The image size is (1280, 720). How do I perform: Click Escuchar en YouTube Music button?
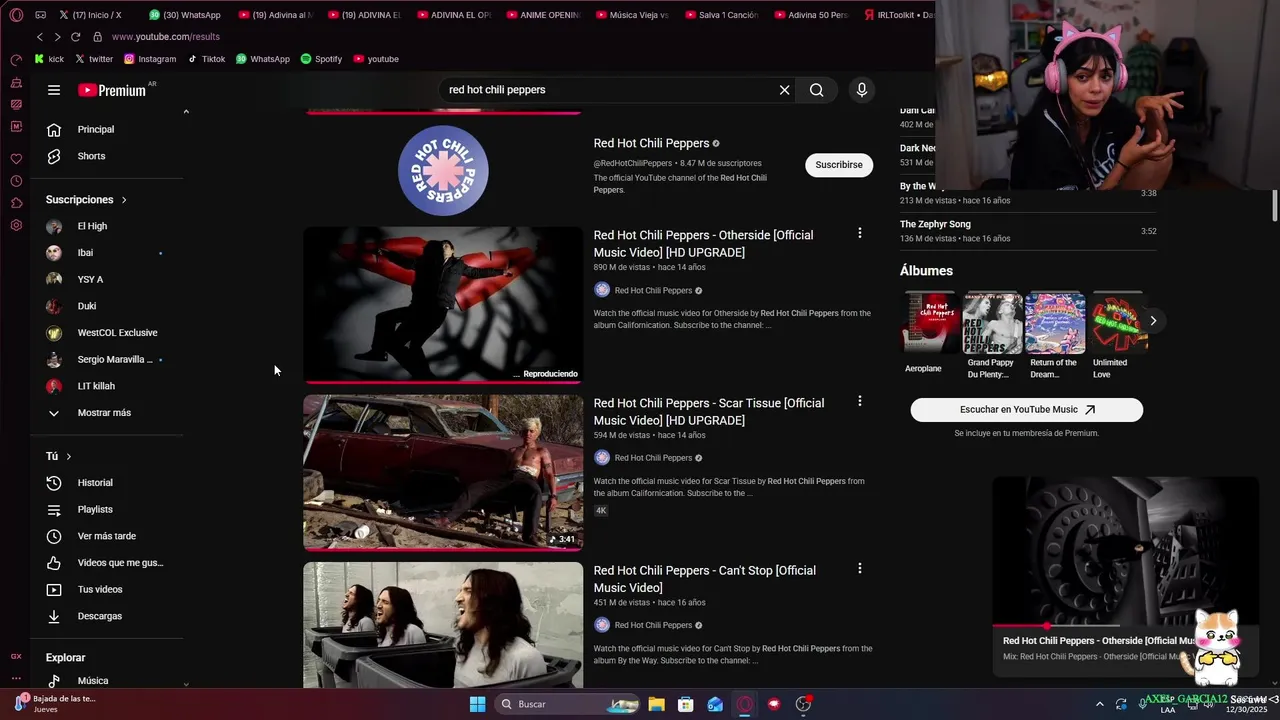(1026, 409)
